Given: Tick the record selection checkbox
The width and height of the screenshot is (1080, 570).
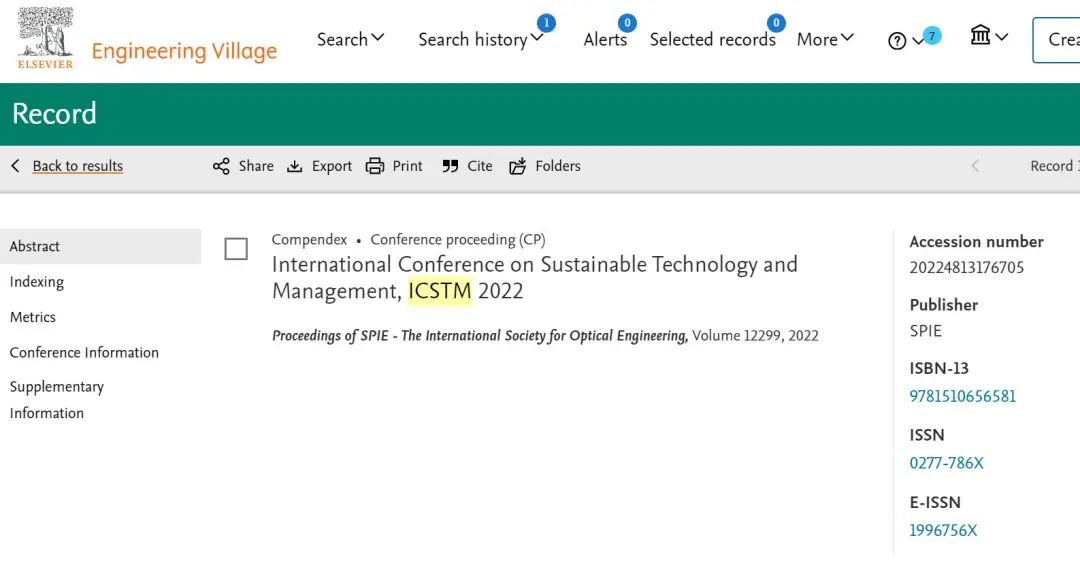Looking at the screenshot, I should point(236,249).
